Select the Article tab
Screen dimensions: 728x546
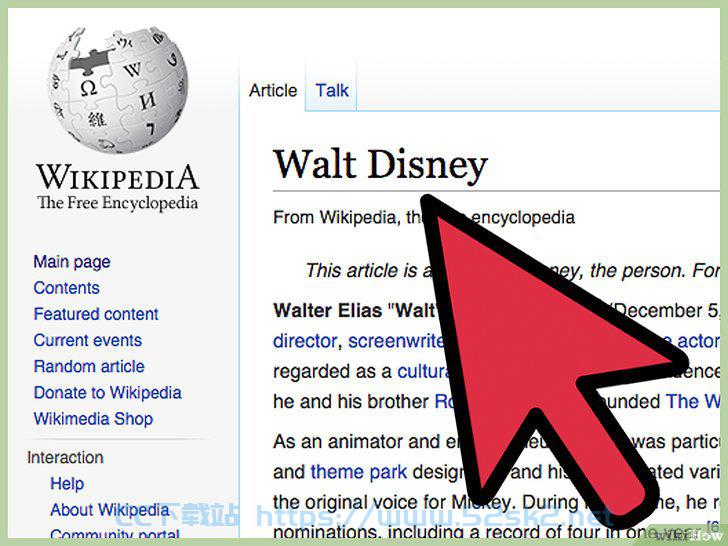click(273, 90)
